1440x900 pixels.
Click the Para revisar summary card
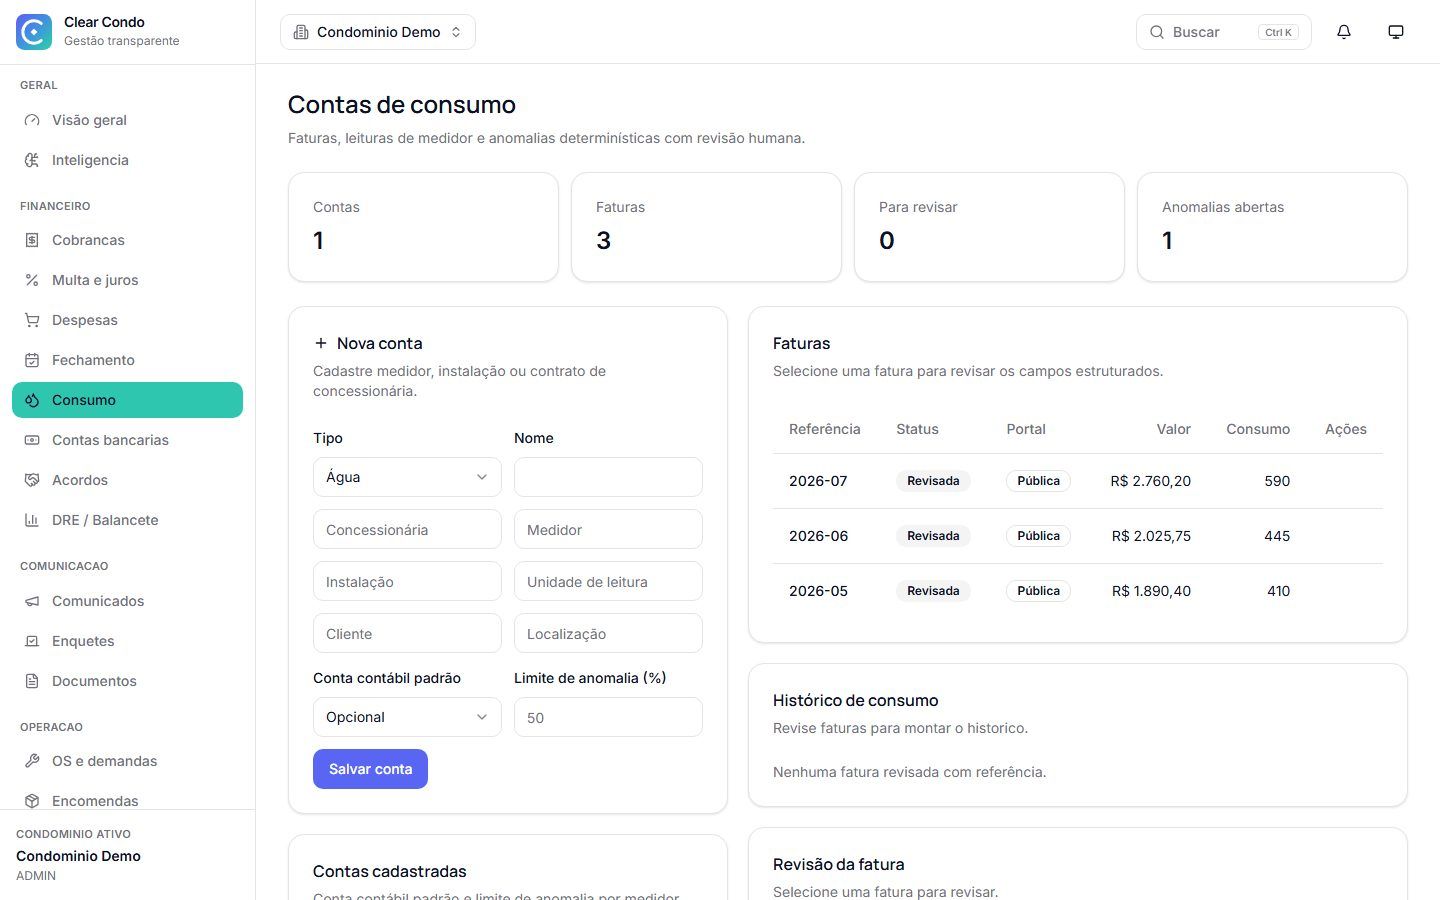(989, 227)
